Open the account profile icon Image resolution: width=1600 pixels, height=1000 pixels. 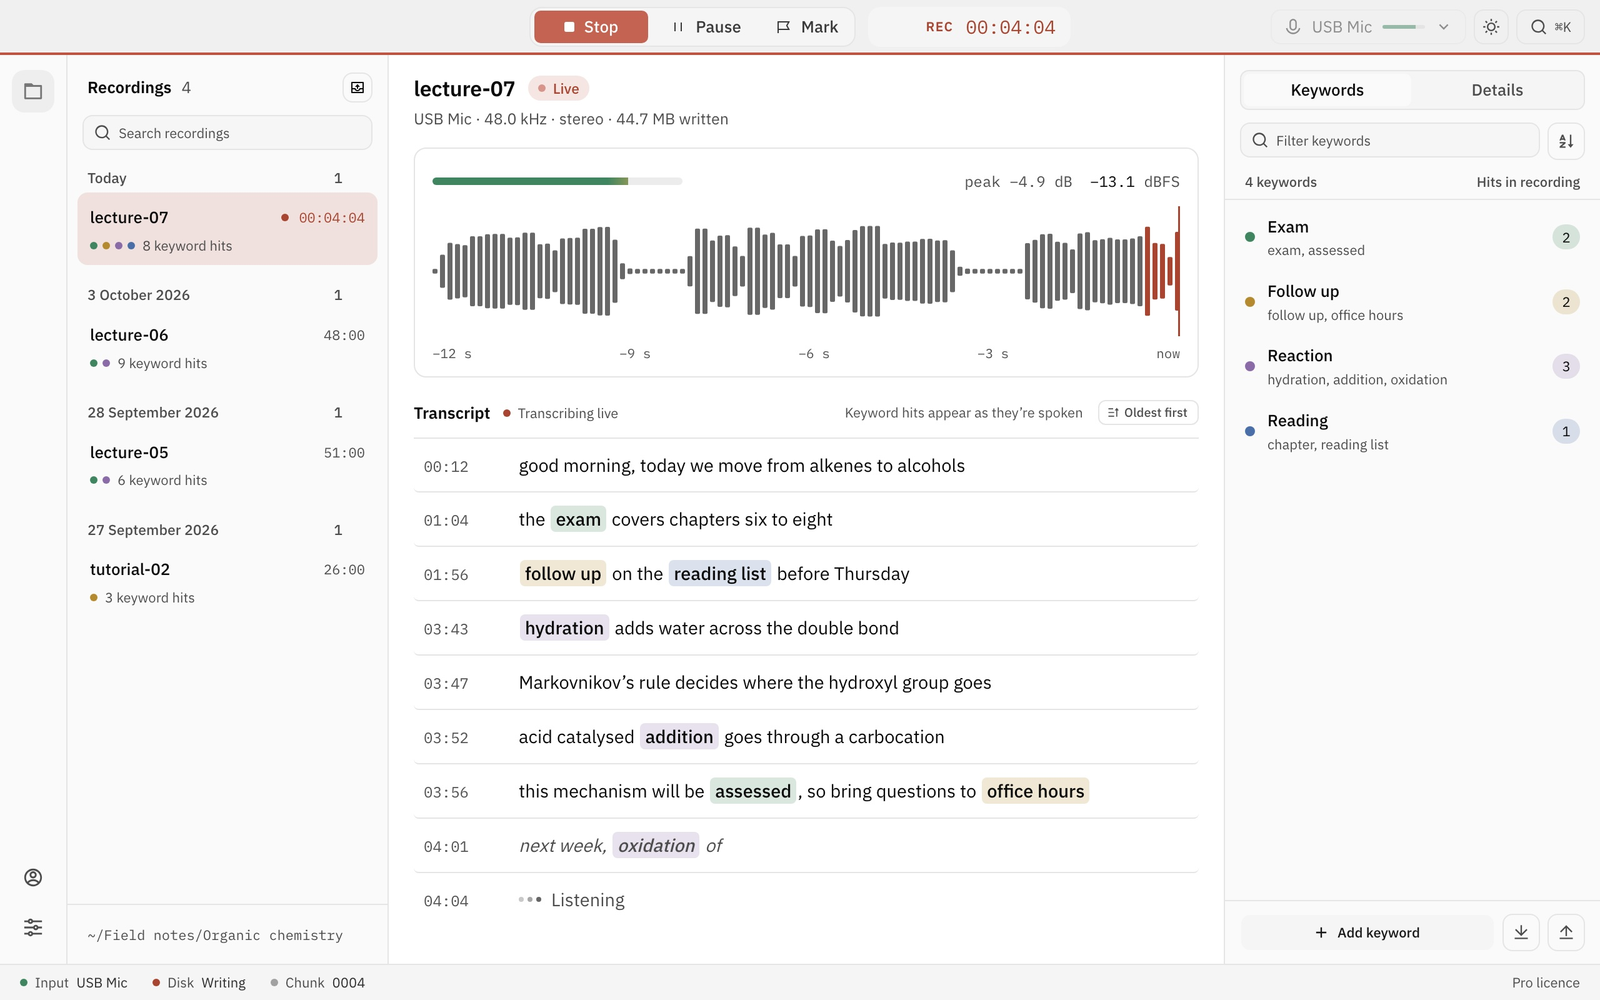pyautogui.click(x=33, y=877)
